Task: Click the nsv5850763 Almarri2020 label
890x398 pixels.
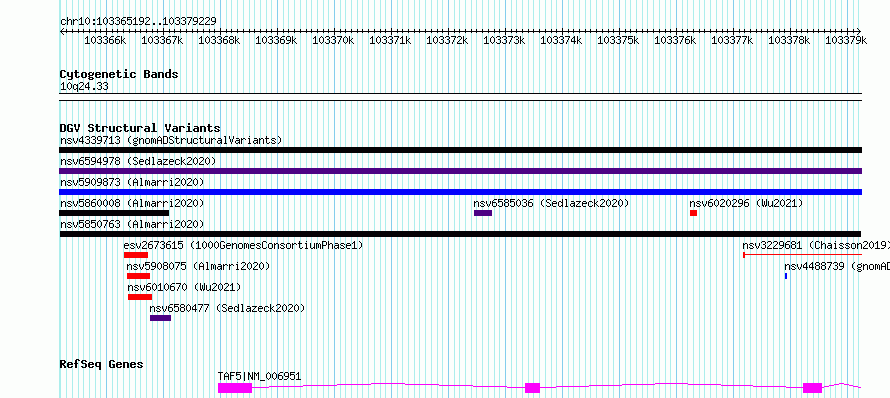Action: [132, 224]
